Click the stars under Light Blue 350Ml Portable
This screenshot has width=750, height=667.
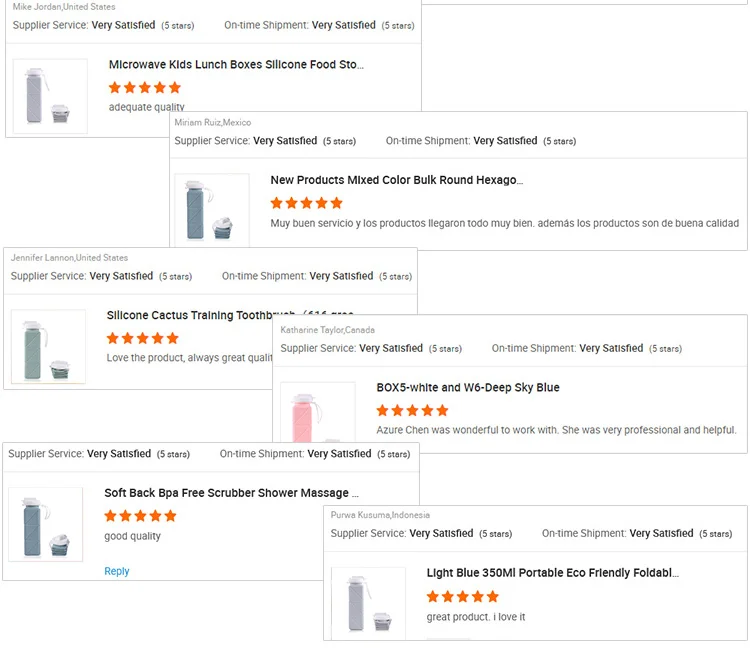pos(463,596)
